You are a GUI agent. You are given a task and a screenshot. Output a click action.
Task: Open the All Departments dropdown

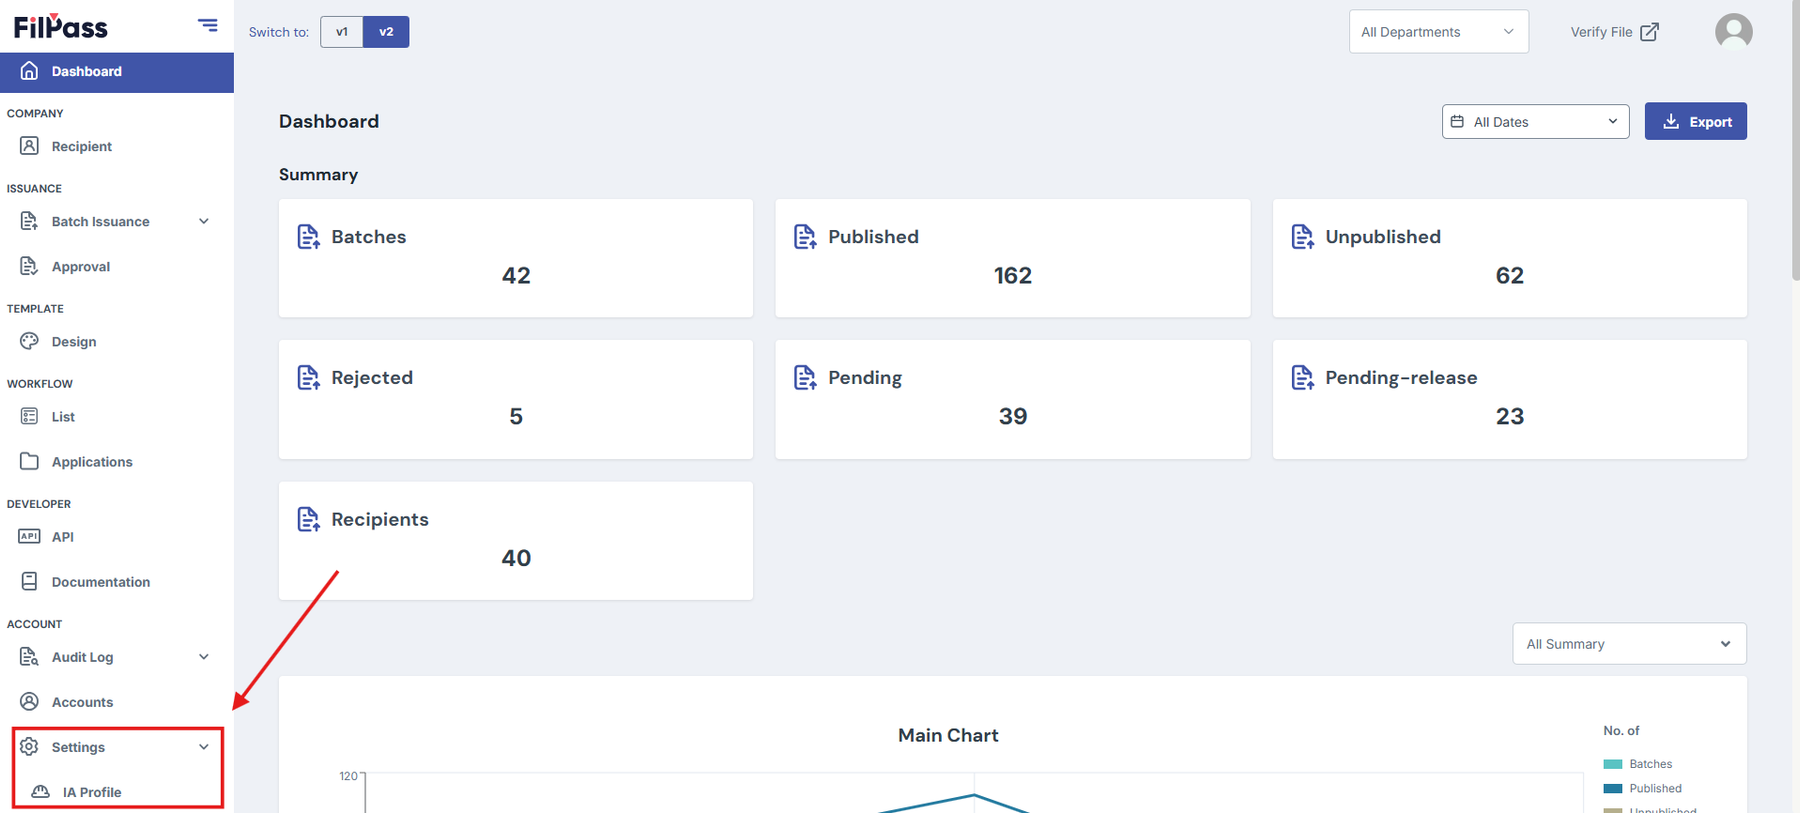(1438, 32)
